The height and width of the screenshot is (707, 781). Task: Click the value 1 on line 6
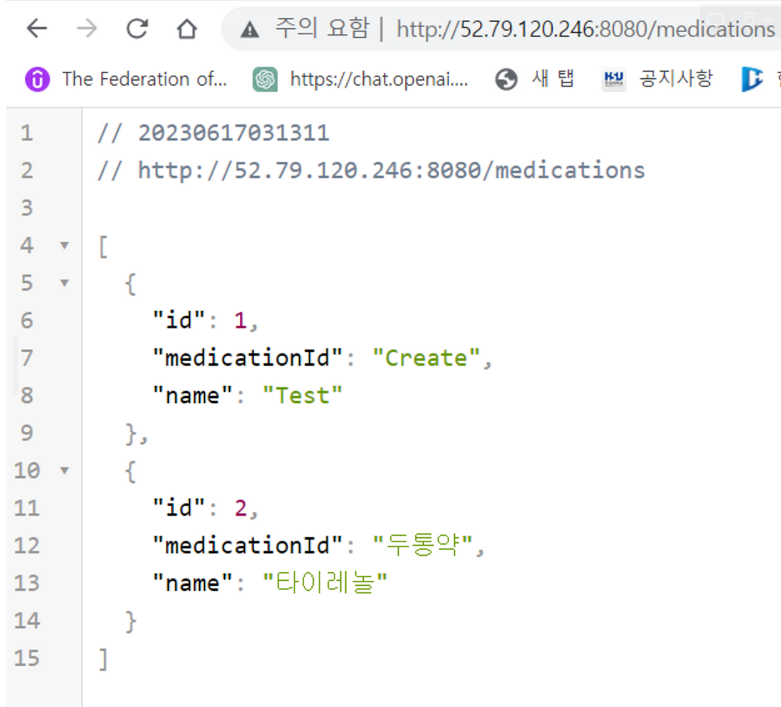coord(241,320)
